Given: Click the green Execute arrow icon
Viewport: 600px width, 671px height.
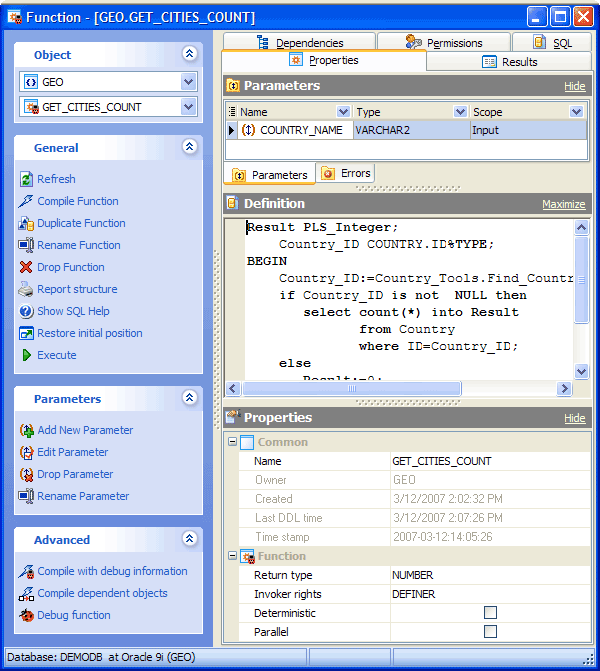Looking at the screenshot, I should tap(27, 355).
